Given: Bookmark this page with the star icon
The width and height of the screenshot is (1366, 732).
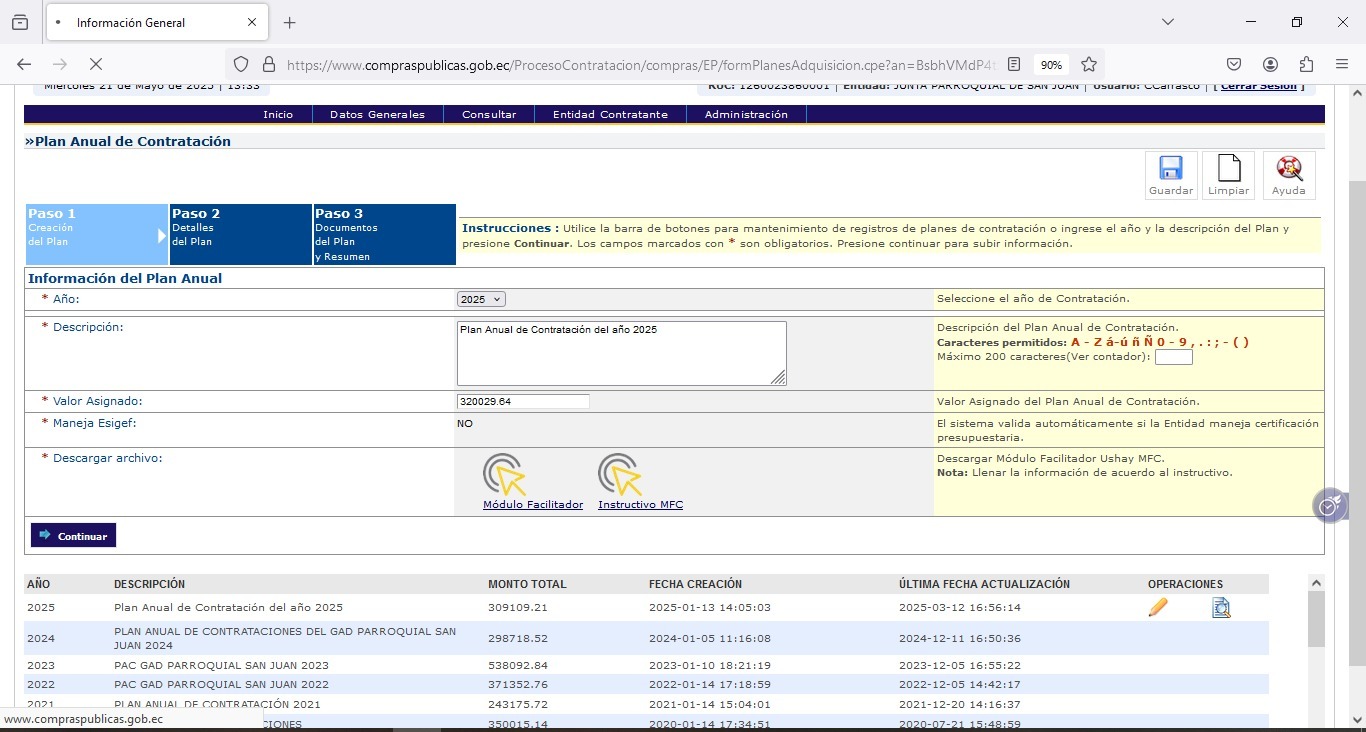Looking at the screenshot, I should 1089,64.
